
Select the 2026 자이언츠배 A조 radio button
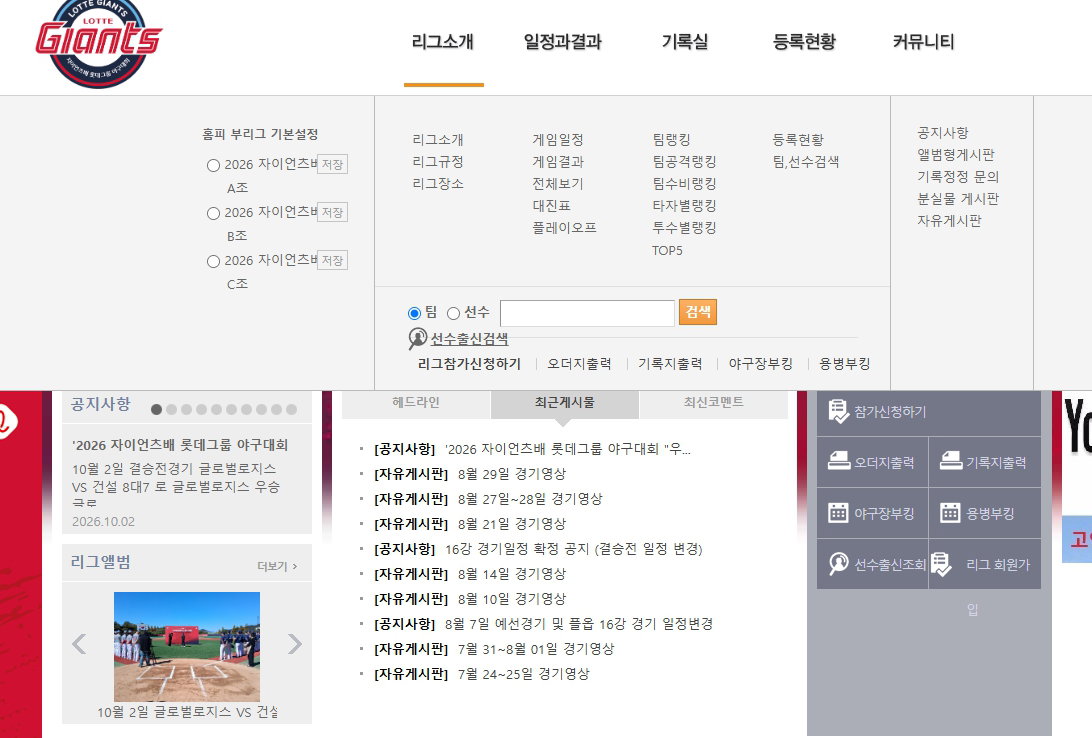(x=214, y=166)
